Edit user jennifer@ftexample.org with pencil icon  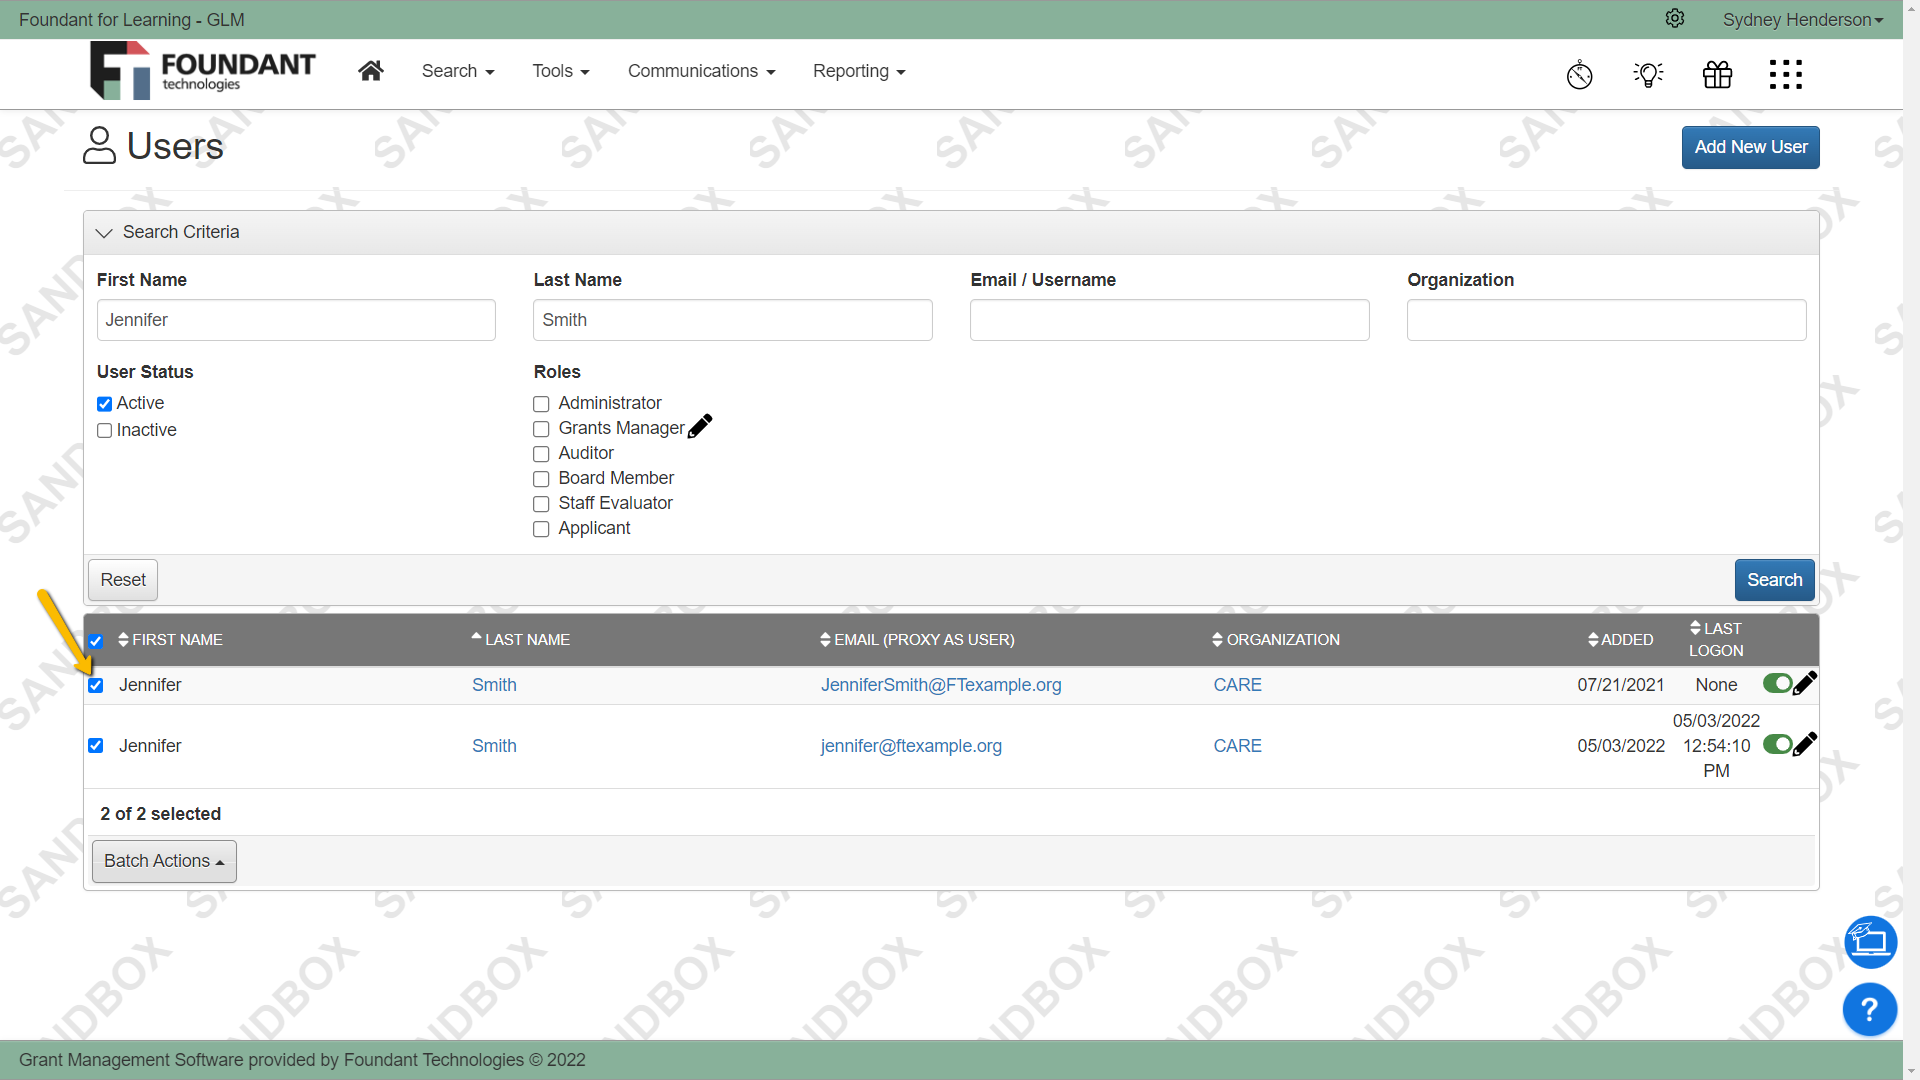[x=1805, y=745]
